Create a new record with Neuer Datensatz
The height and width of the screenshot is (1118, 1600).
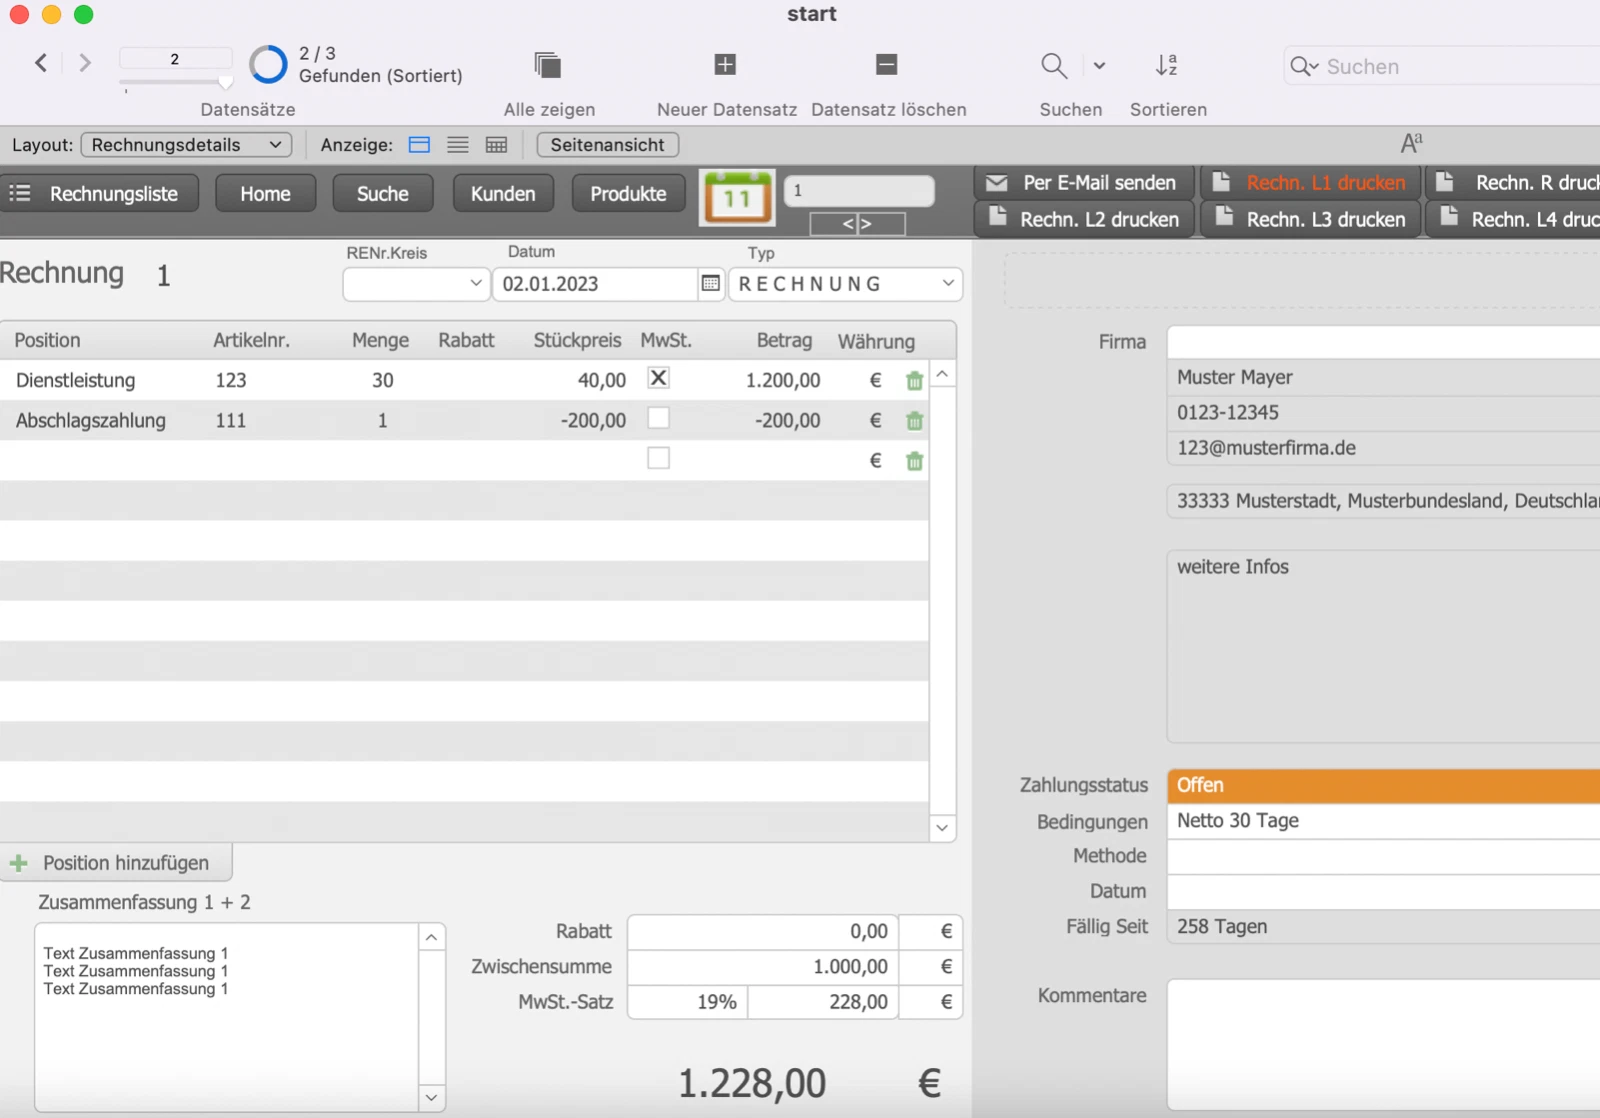725,66
